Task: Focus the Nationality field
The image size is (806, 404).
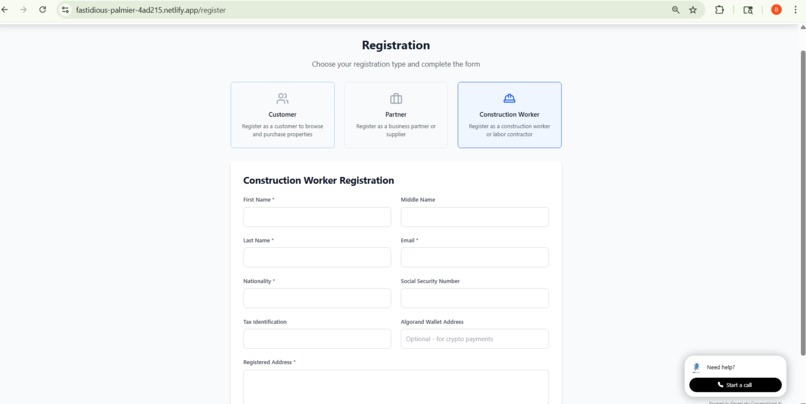Action: [317, 298]
